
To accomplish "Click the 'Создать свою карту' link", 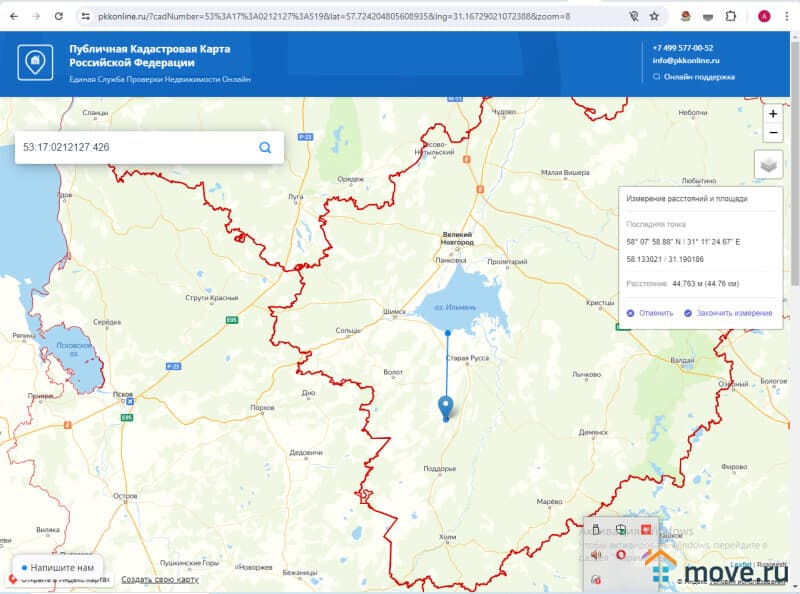I will pyautogui.click(x=160, y=579).
